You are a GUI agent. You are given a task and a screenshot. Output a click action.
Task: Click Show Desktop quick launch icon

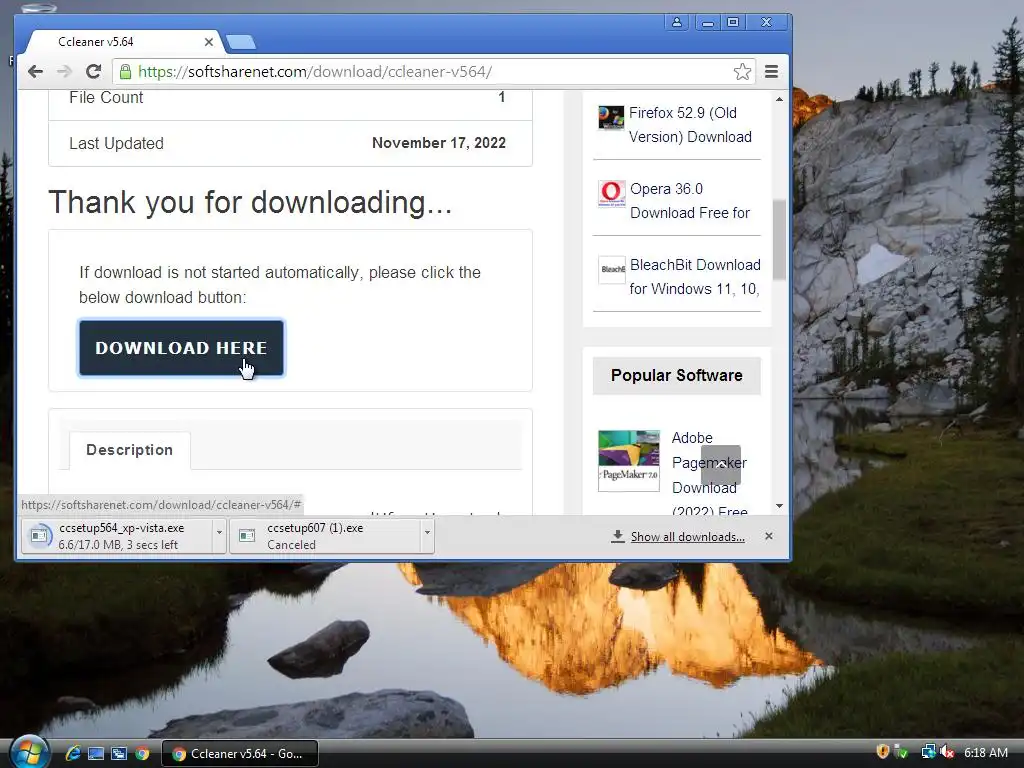[96, 754]
